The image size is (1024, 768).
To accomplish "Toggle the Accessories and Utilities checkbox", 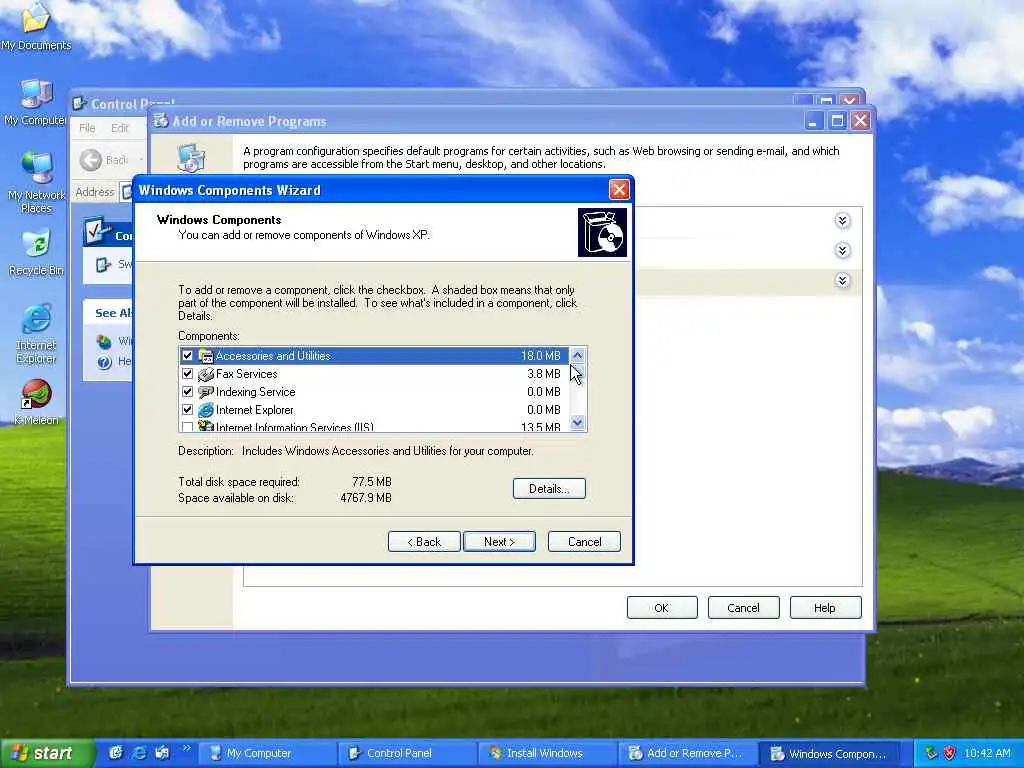I will pyautogui.click(x=187, y=356).
